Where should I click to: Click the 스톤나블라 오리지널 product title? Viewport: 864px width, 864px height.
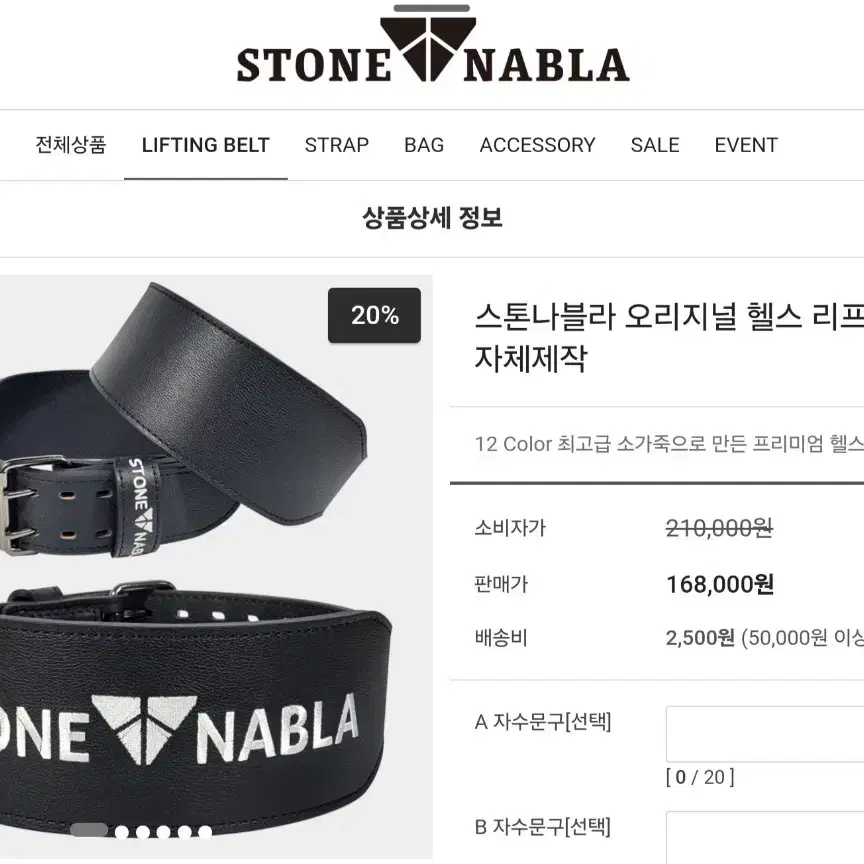coord(669,337)
